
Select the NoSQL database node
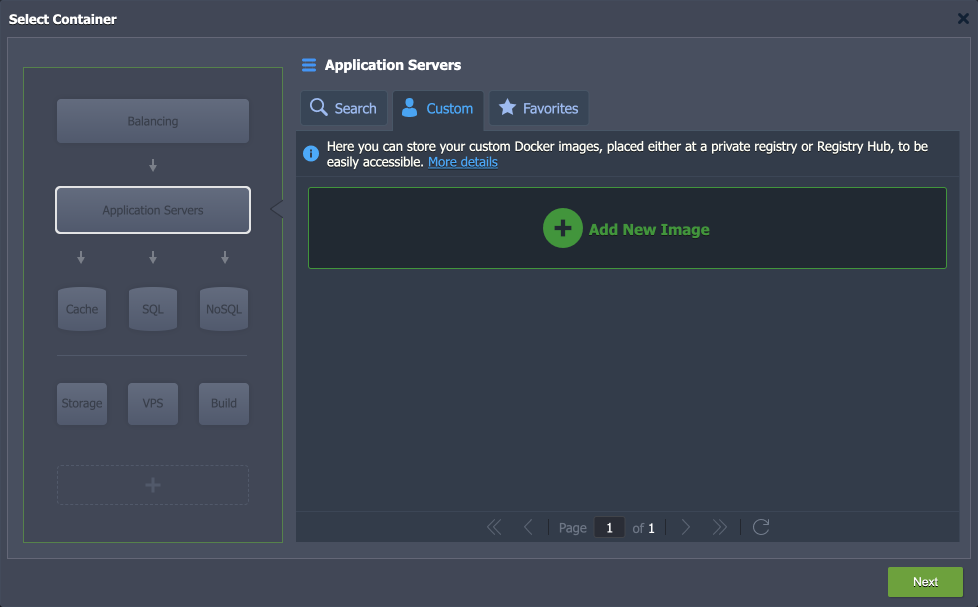click(x=224, y=309)
